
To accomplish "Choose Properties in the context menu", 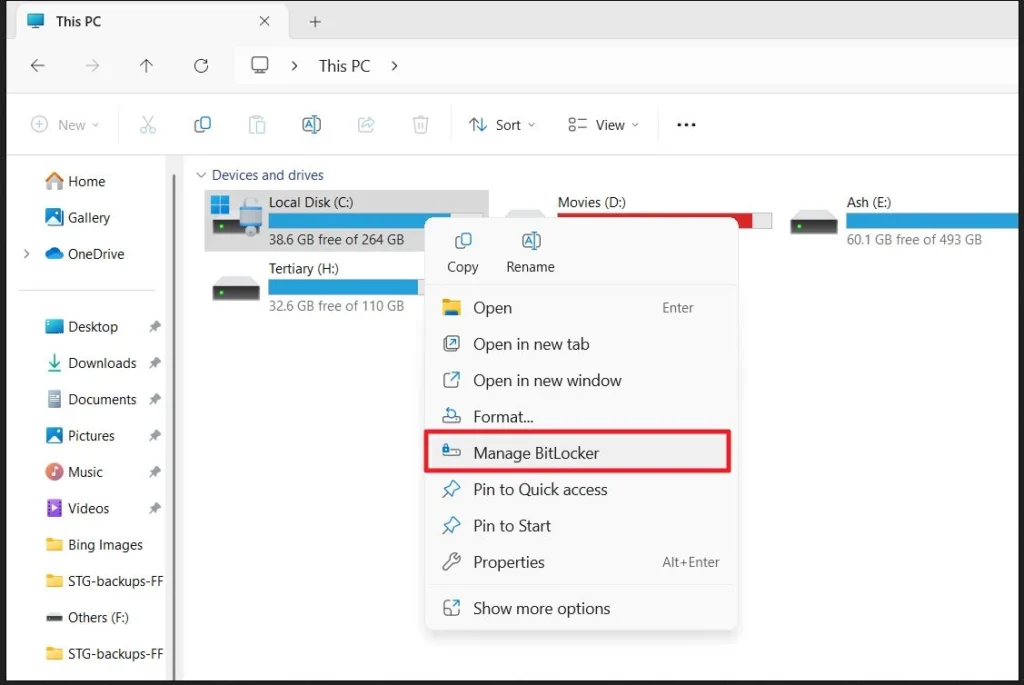I will [x=509, y=562].
